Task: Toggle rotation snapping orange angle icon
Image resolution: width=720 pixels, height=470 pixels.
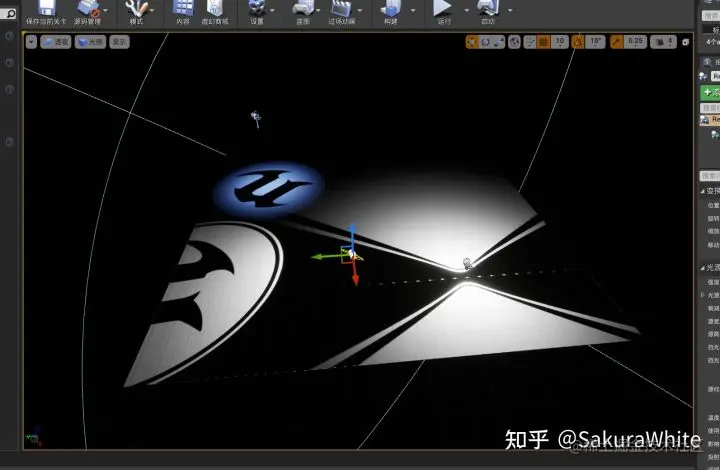Action: pyautogui.click(x=578, y=42)
